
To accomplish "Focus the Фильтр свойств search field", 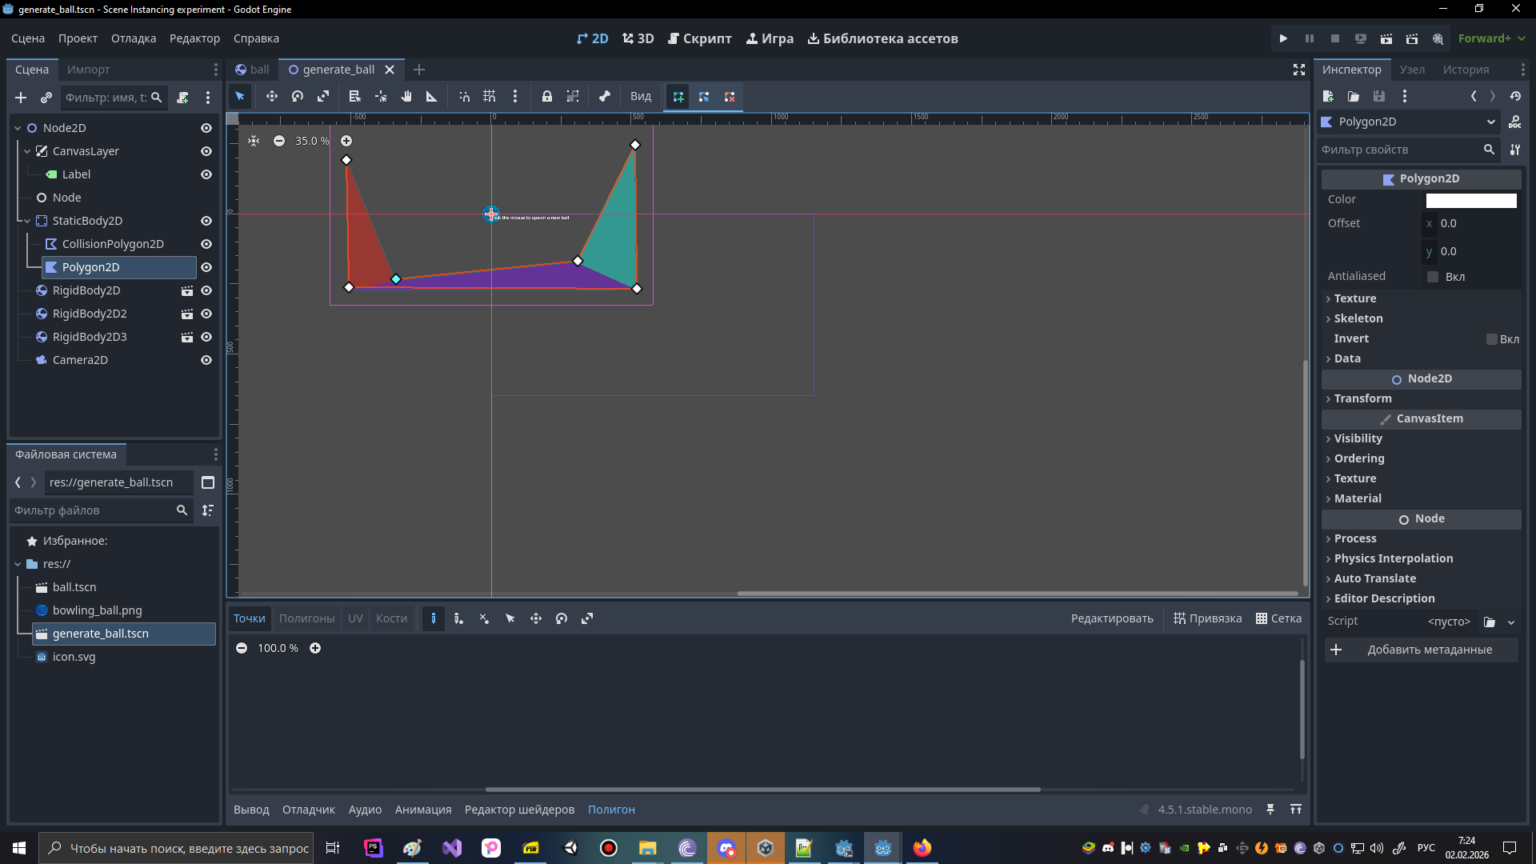I will [1408, 150].
